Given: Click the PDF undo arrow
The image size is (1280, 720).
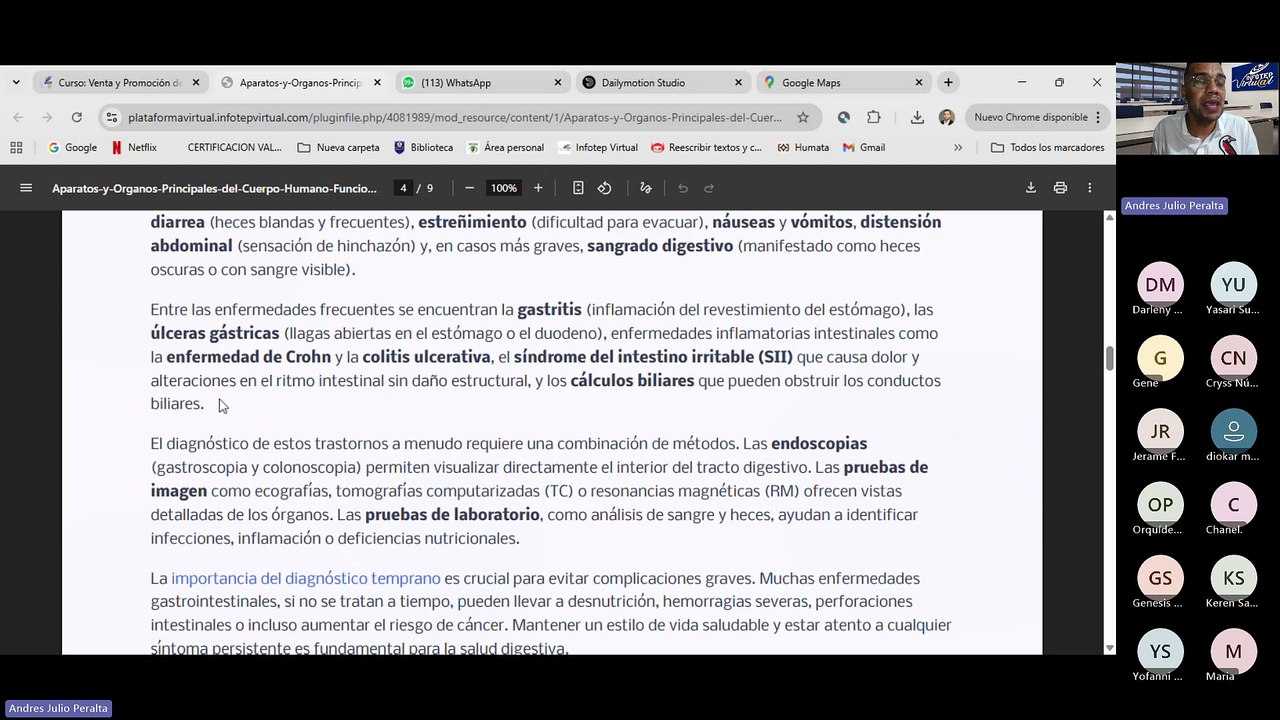Looking at the screenshot, I should 683,188.
